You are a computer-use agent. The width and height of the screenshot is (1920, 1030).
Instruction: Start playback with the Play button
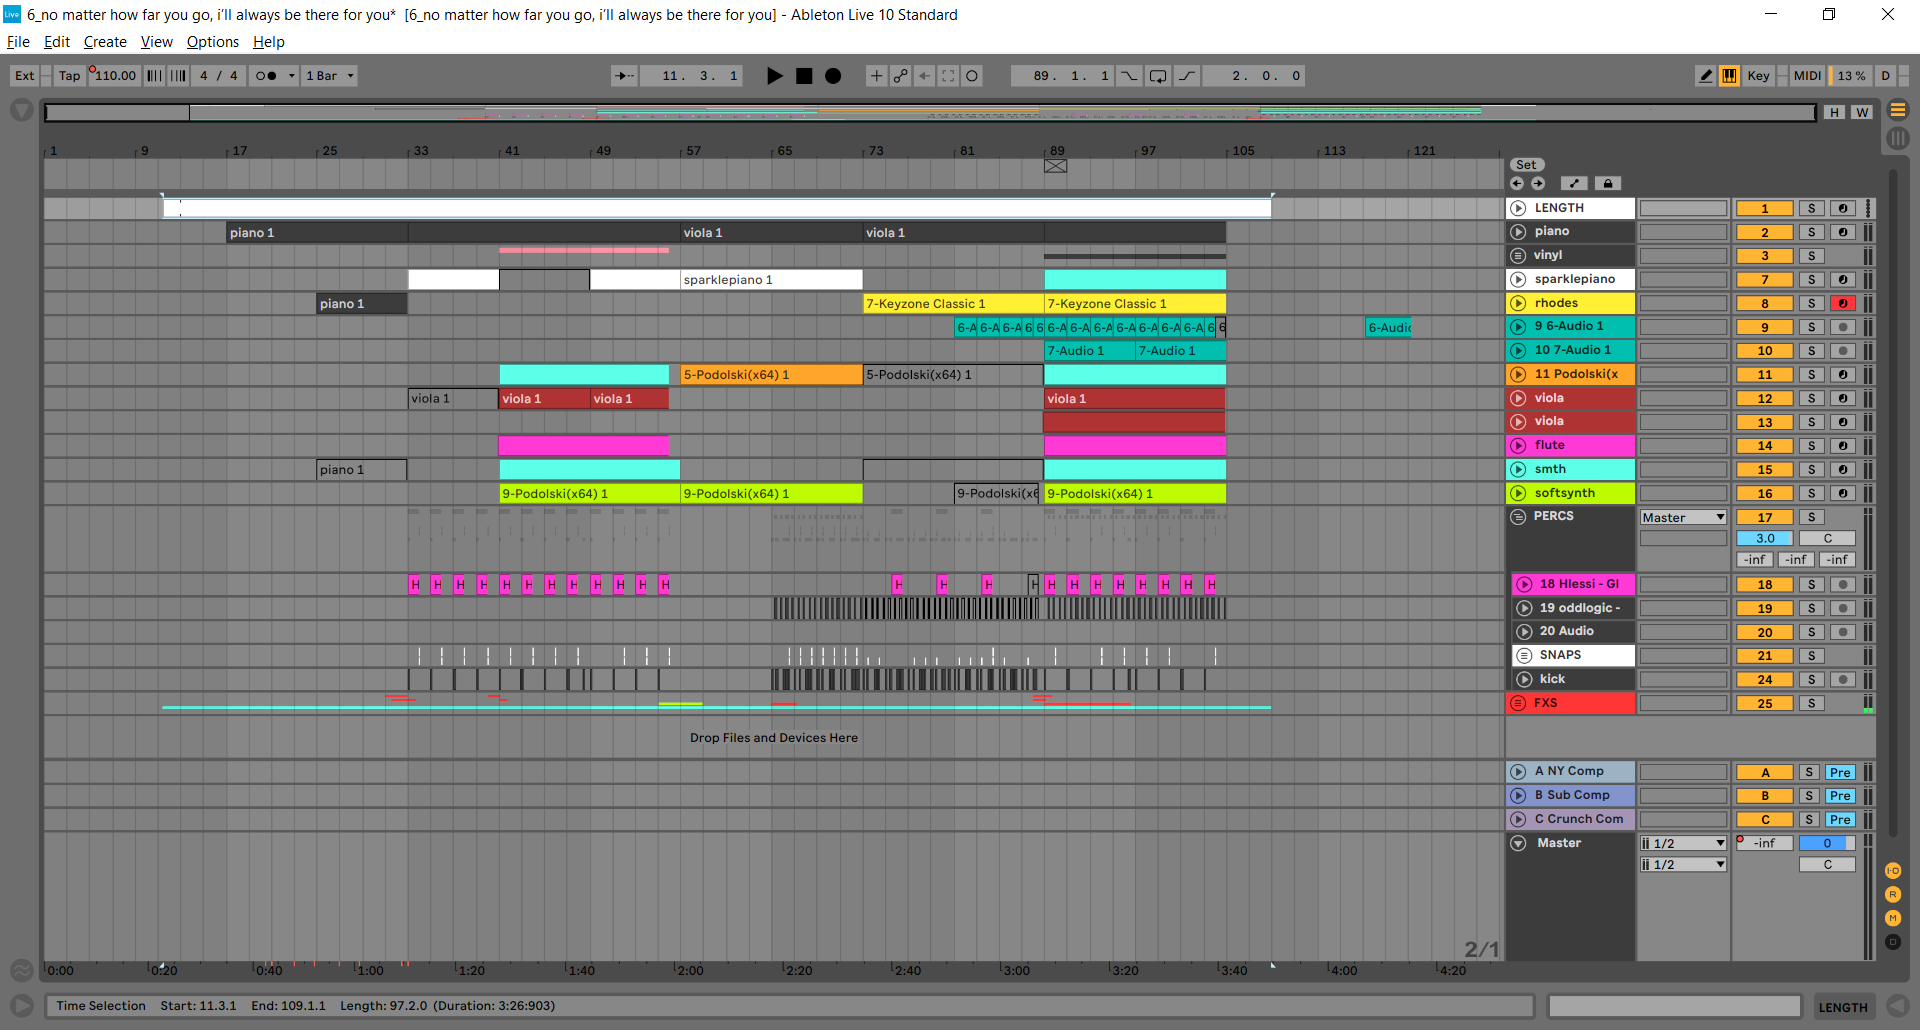click(774, 76)
